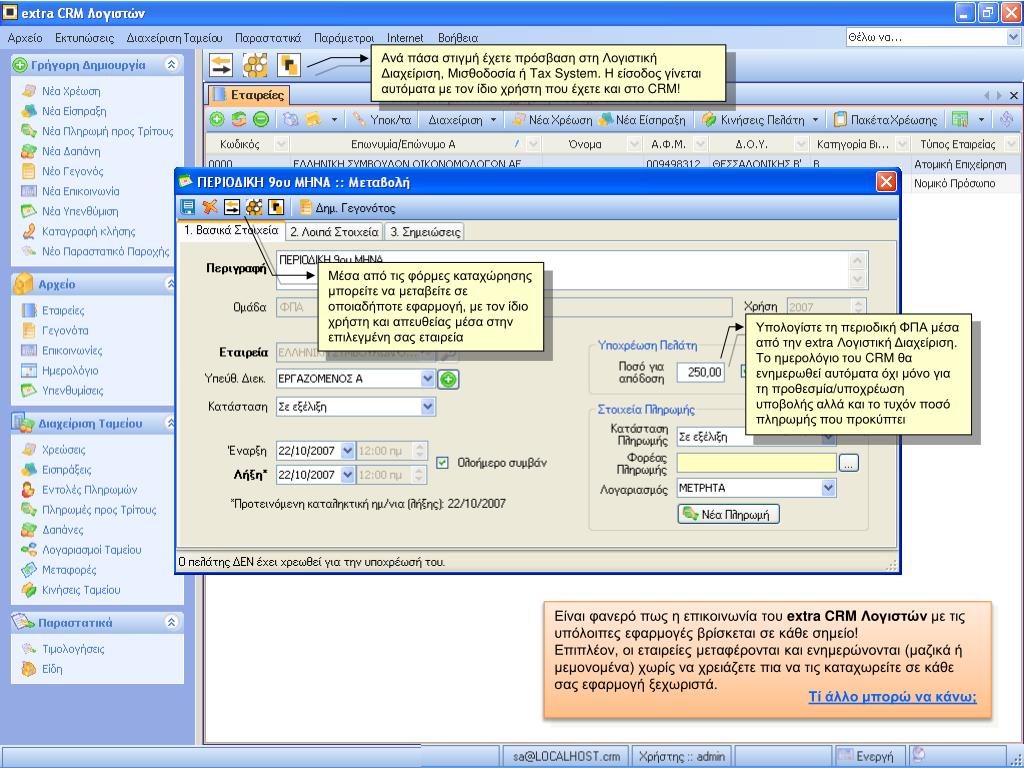Open Internet menu
This screenshot has height=768, width=1024.
click(x=405, y=38)
